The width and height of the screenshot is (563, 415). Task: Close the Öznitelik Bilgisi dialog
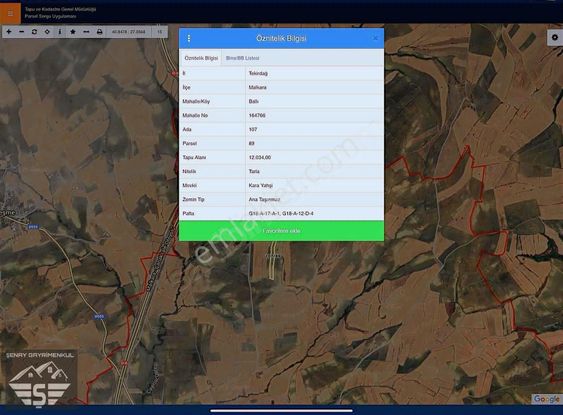click(x=375, y=38)
